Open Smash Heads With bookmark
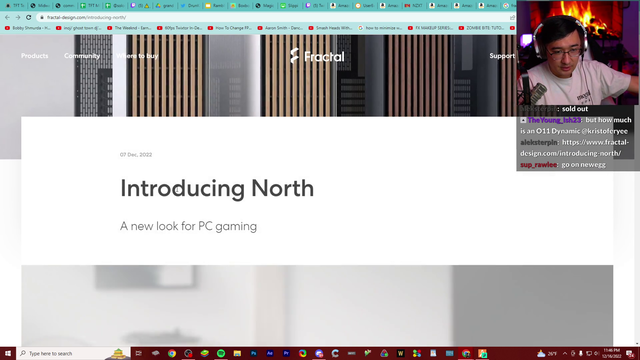 pyautogui.click(x=330, y=28)
